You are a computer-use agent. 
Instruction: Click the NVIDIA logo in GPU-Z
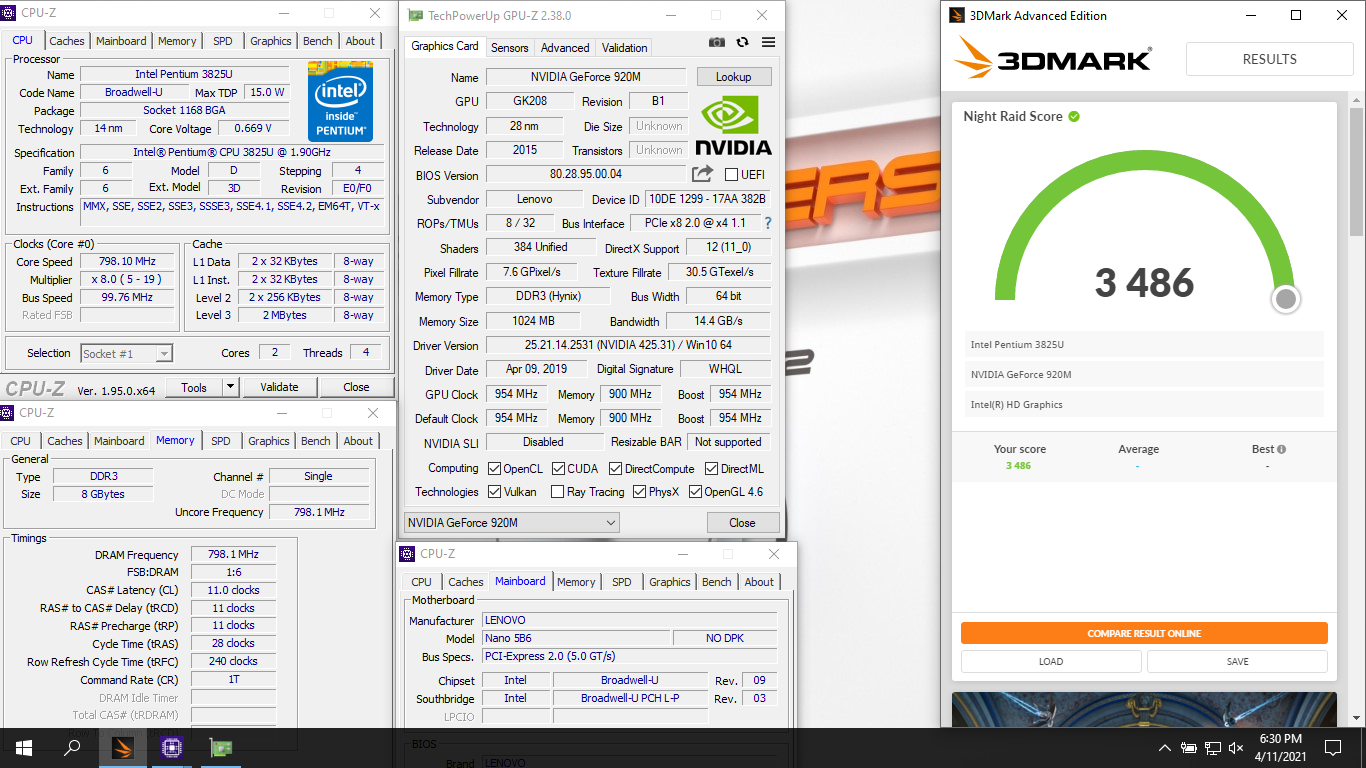pyautogui.click(x=734, y=125)
